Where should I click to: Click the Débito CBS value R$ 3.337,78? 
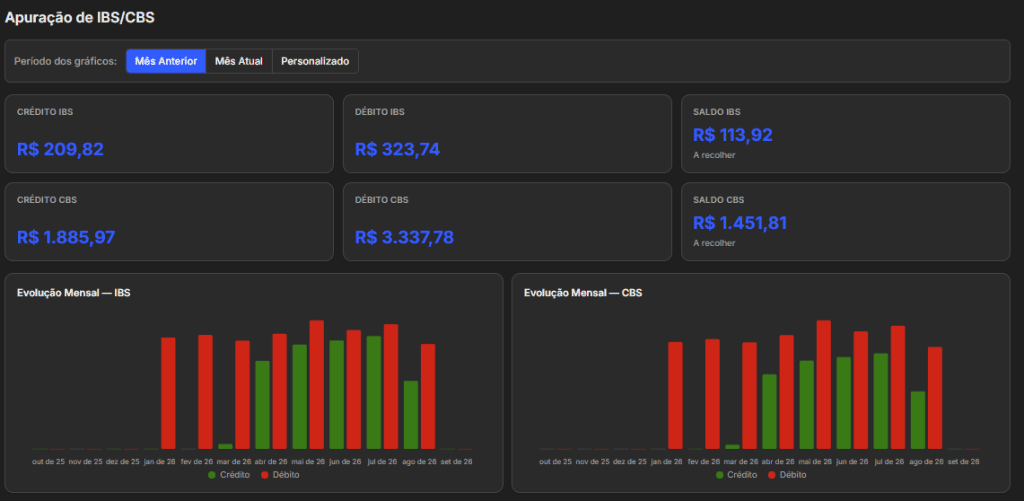point(404,237)
